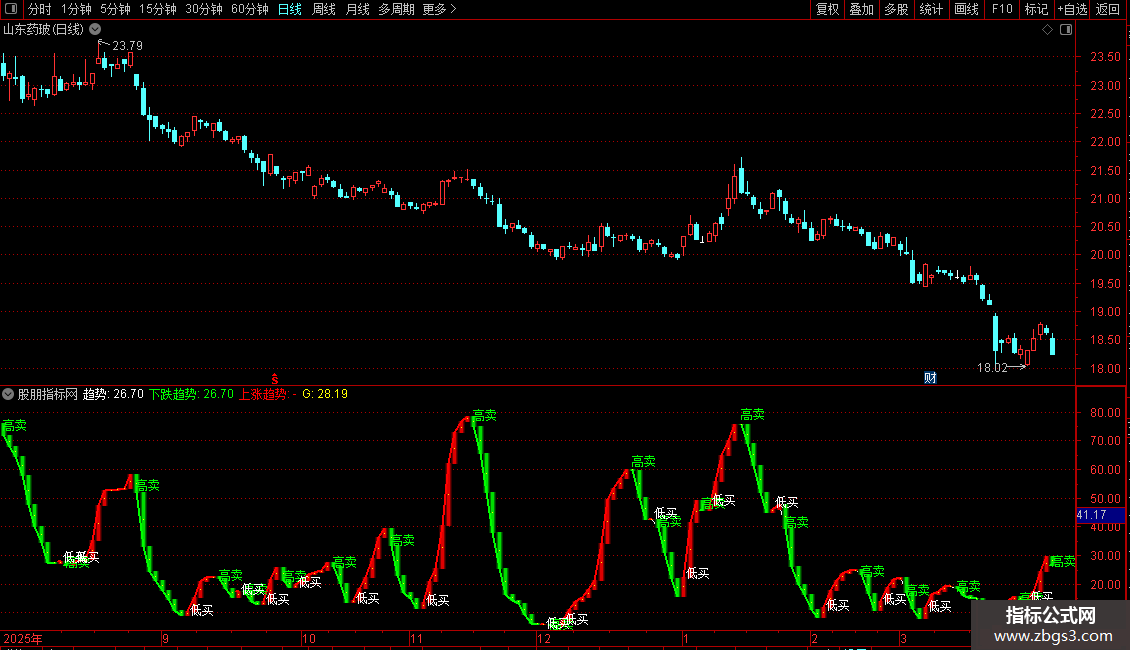Click the 股朋指标网 indicator name

coord(48,394)
